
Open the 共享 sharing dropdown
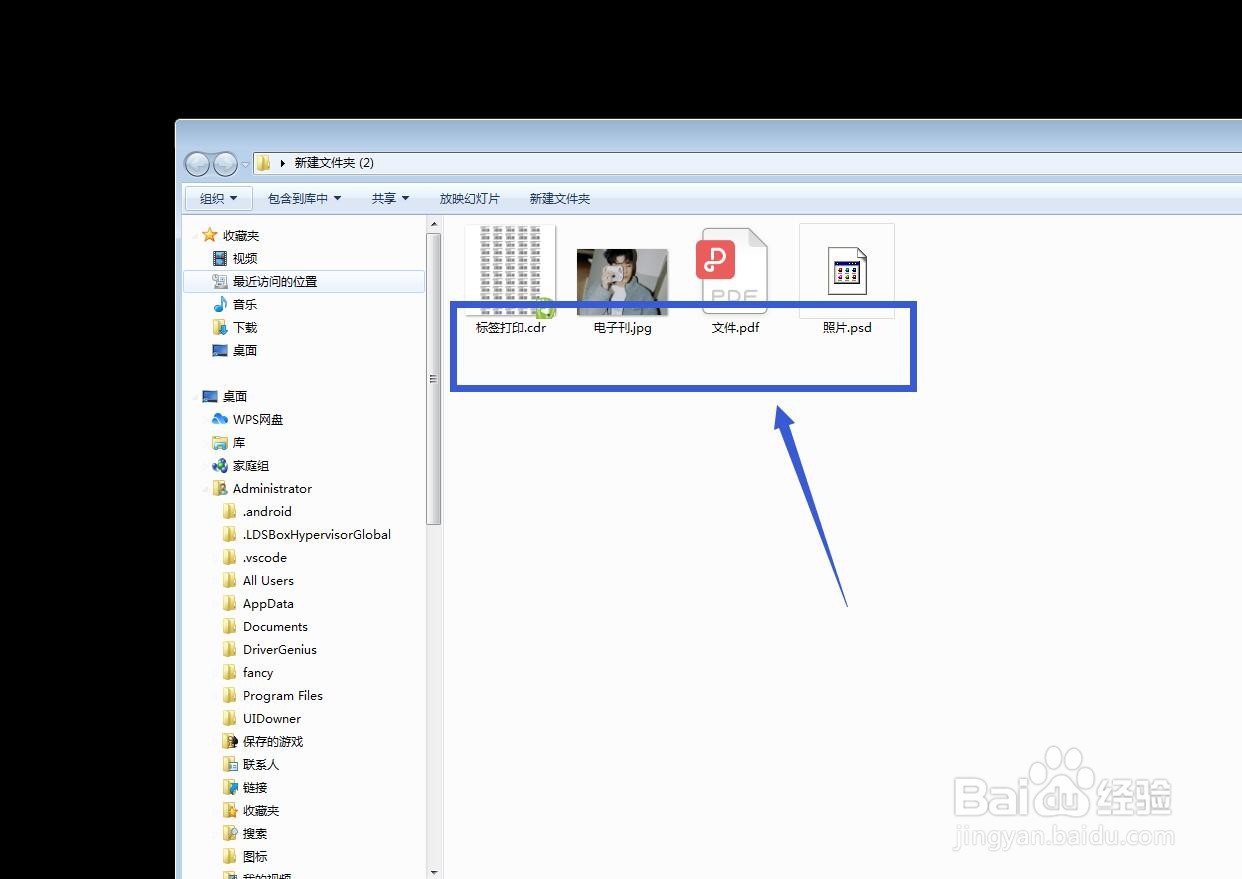[x=389, y=198]
